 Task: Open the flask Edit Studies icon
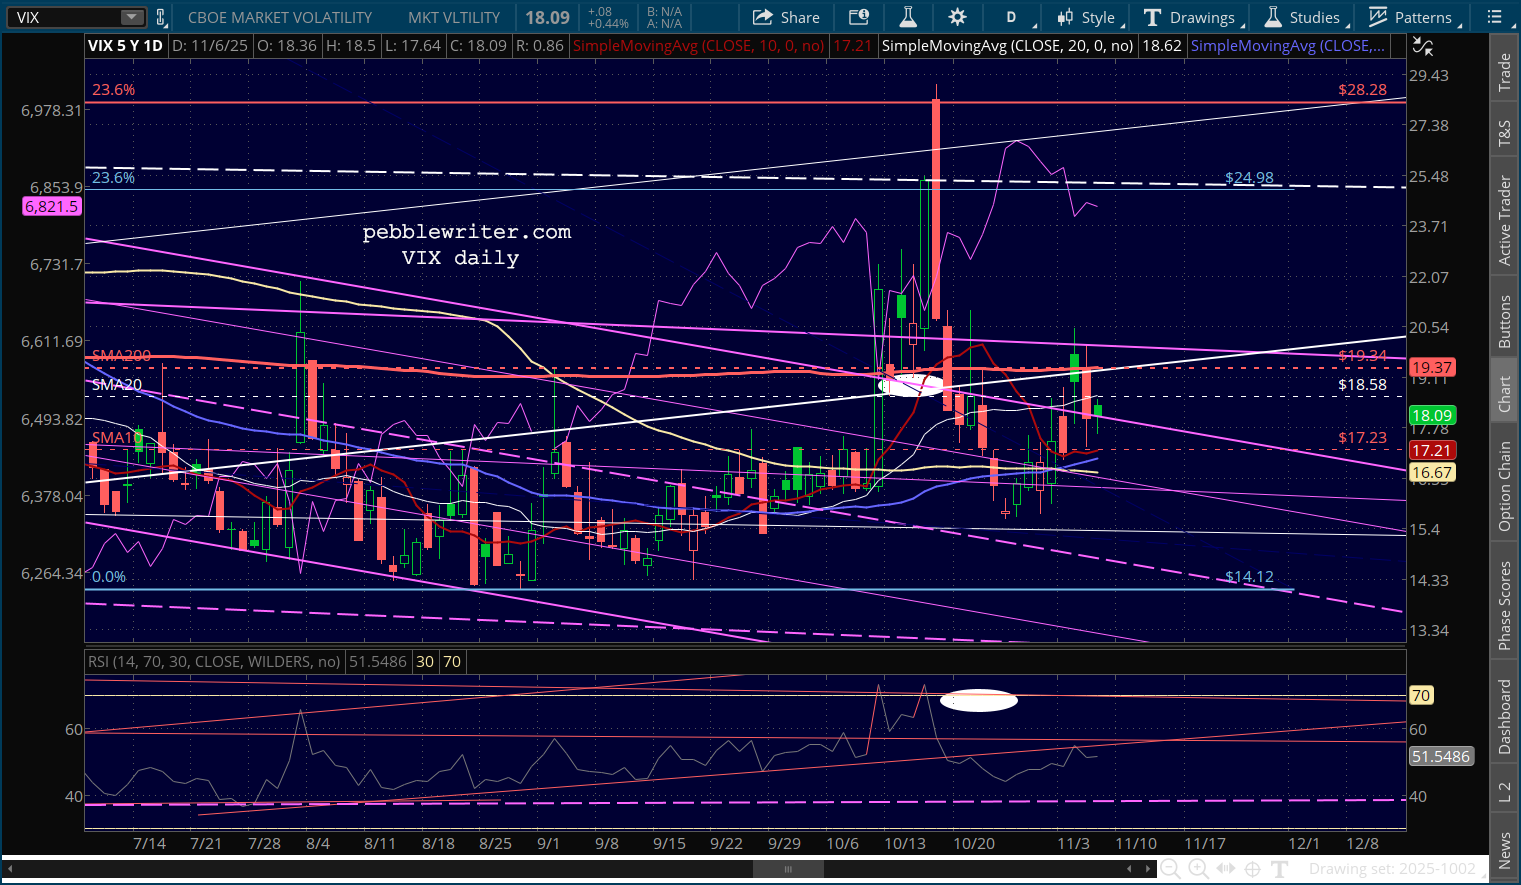click(x=908, y=17)
